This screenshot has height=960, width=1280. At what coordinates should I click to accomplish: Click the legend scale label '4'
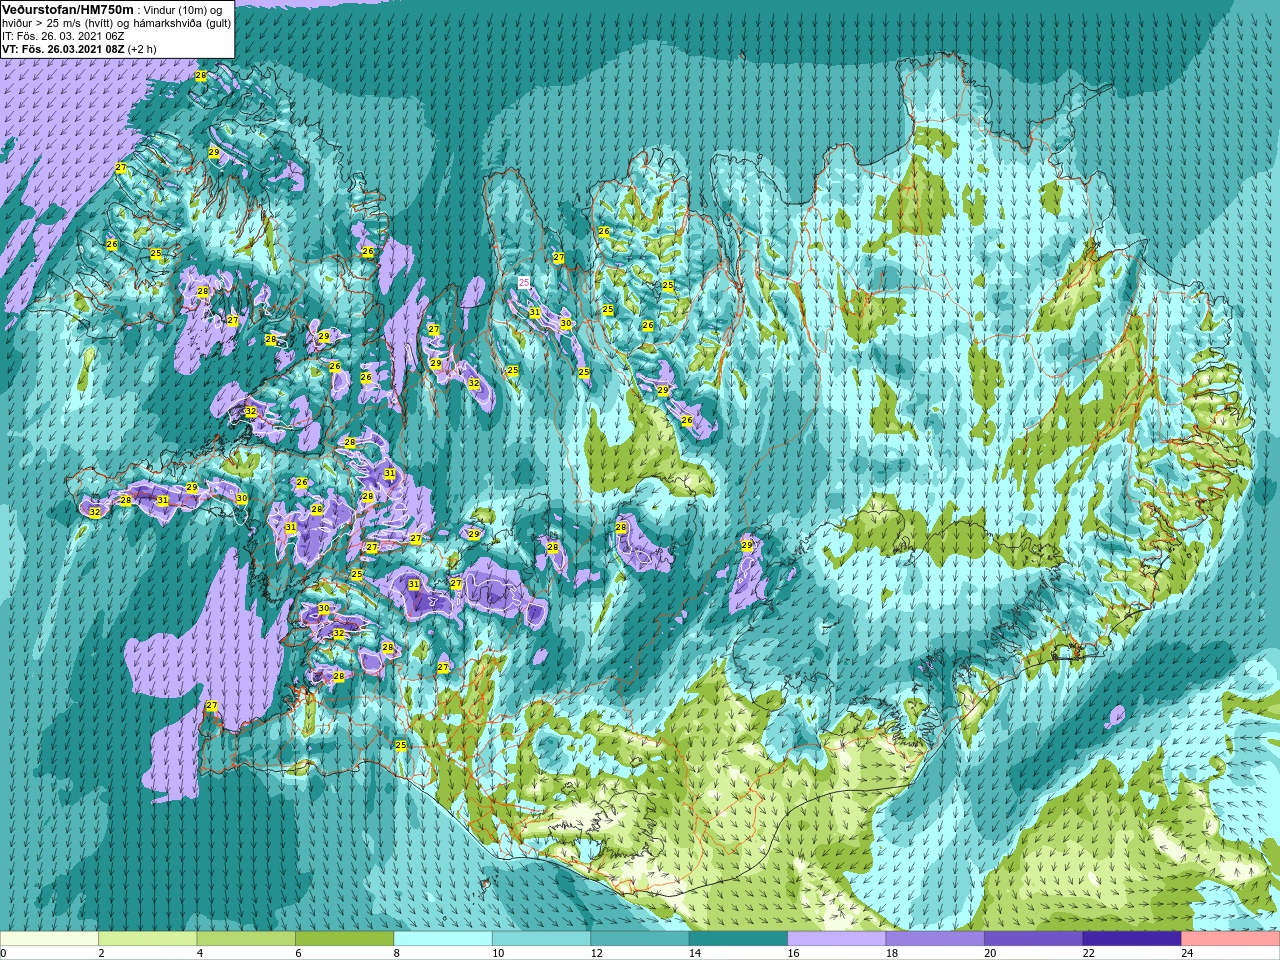200,953
